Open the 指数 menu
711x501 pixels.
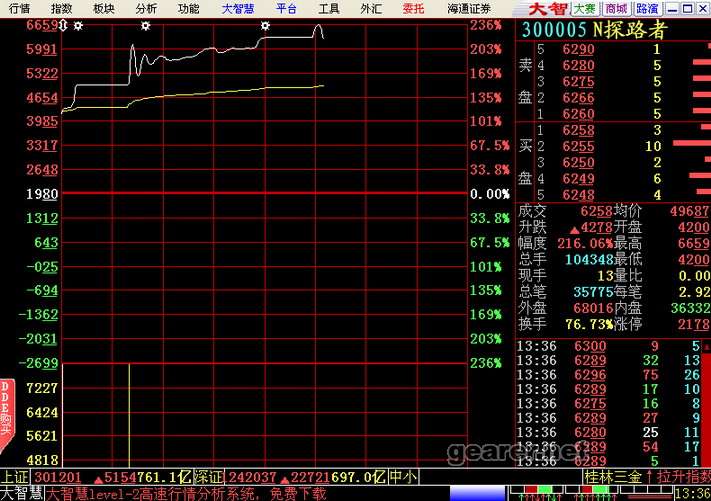point(61,8)
